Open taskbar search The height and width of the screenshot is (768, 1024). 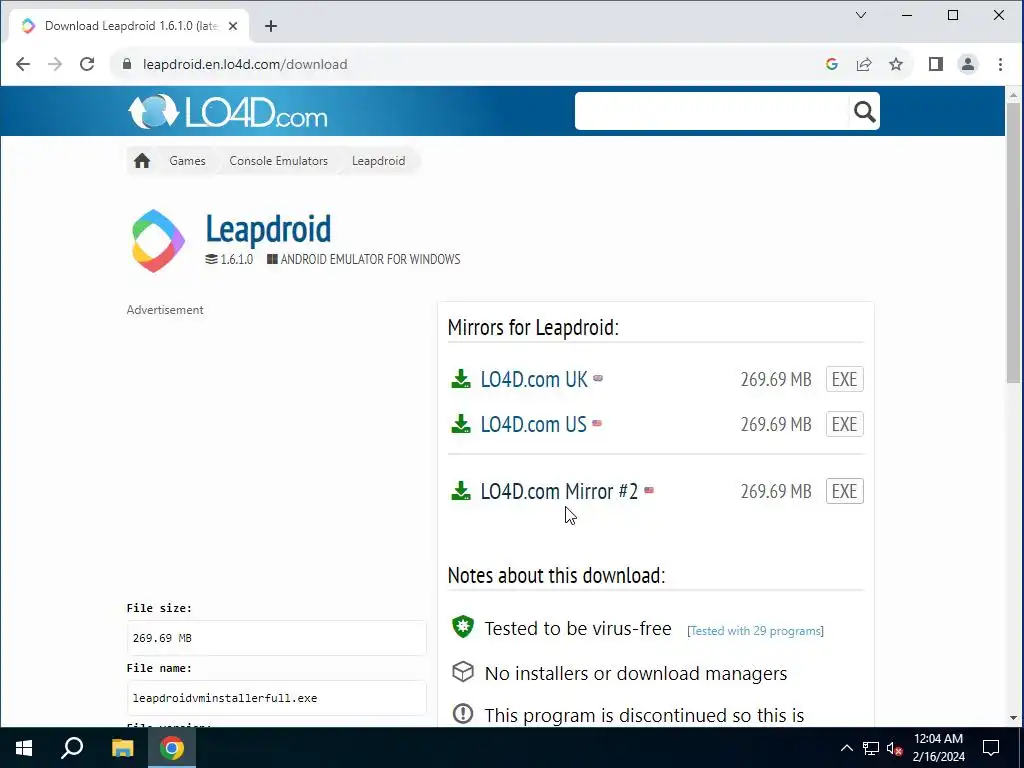(x=72, y=748)
